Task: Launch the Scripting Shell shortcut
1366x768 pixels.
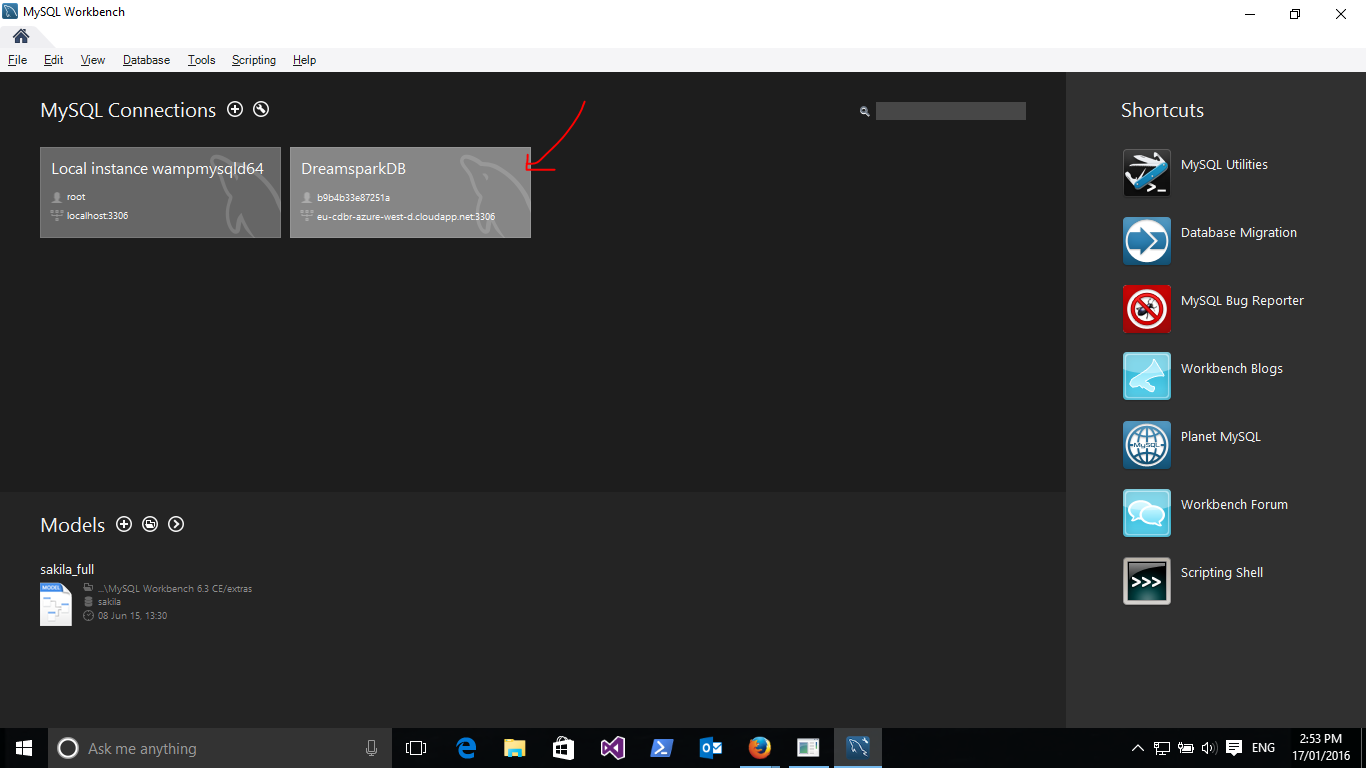Action: [1146, 581]
